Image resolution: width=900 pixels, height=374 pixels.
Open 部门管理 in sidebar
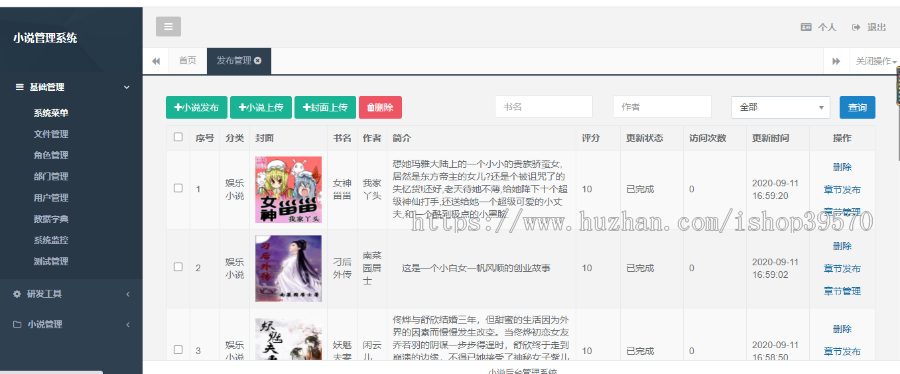[51, 177]
